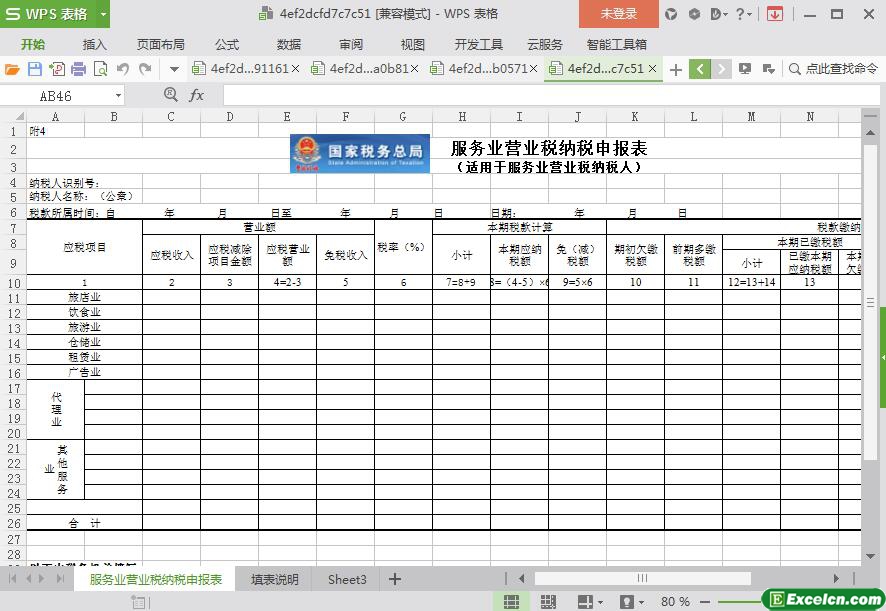This screenshot has width=886, height=611.
Task: Open a new document tab with plus
Action: [676, 69]
